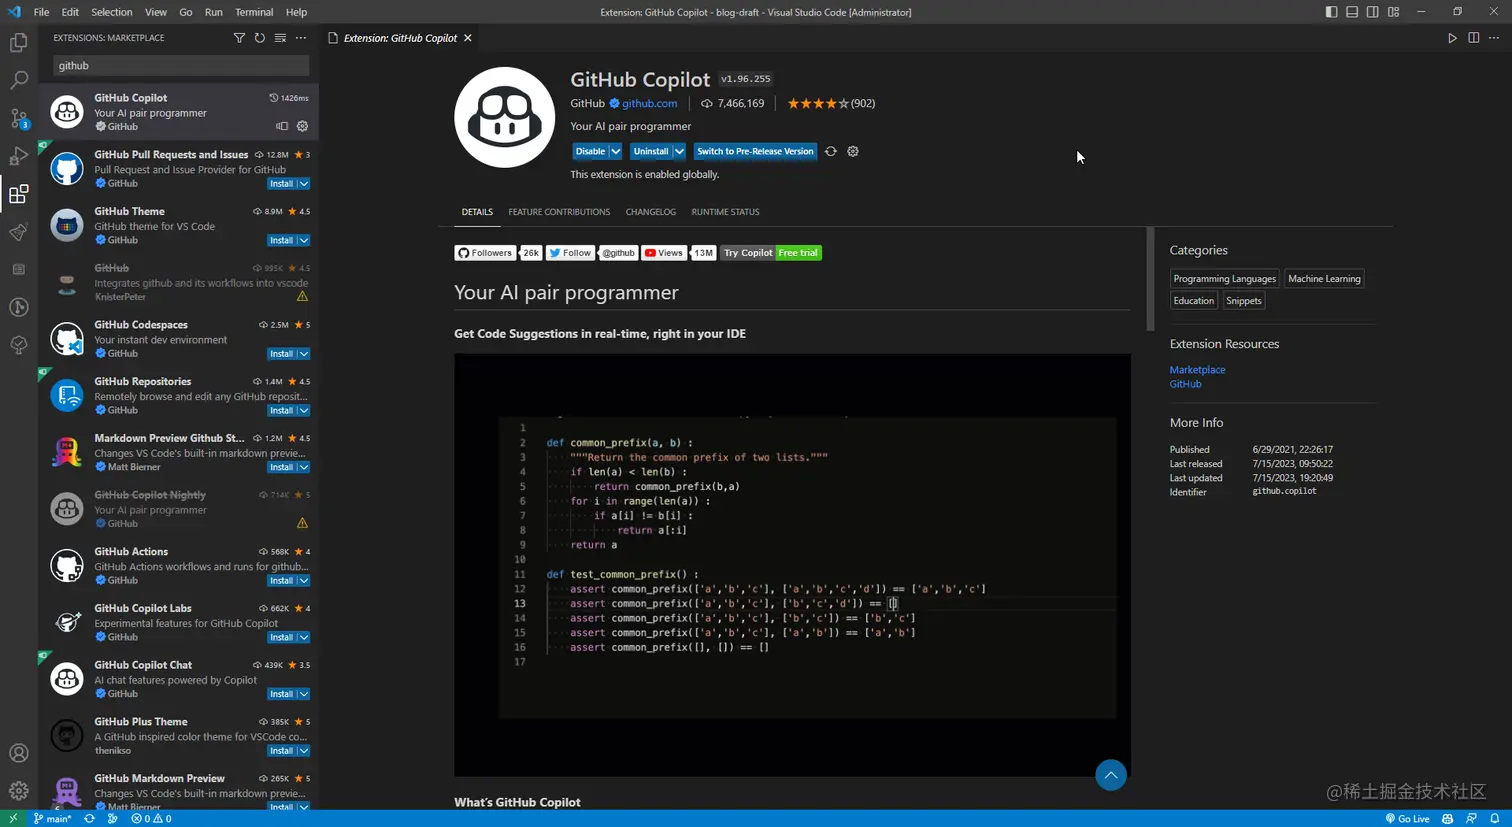The width and height of the screenshot is (1512, 827).
Task: Switch to Feature Contributions tab
Action: tap(559, 212)
